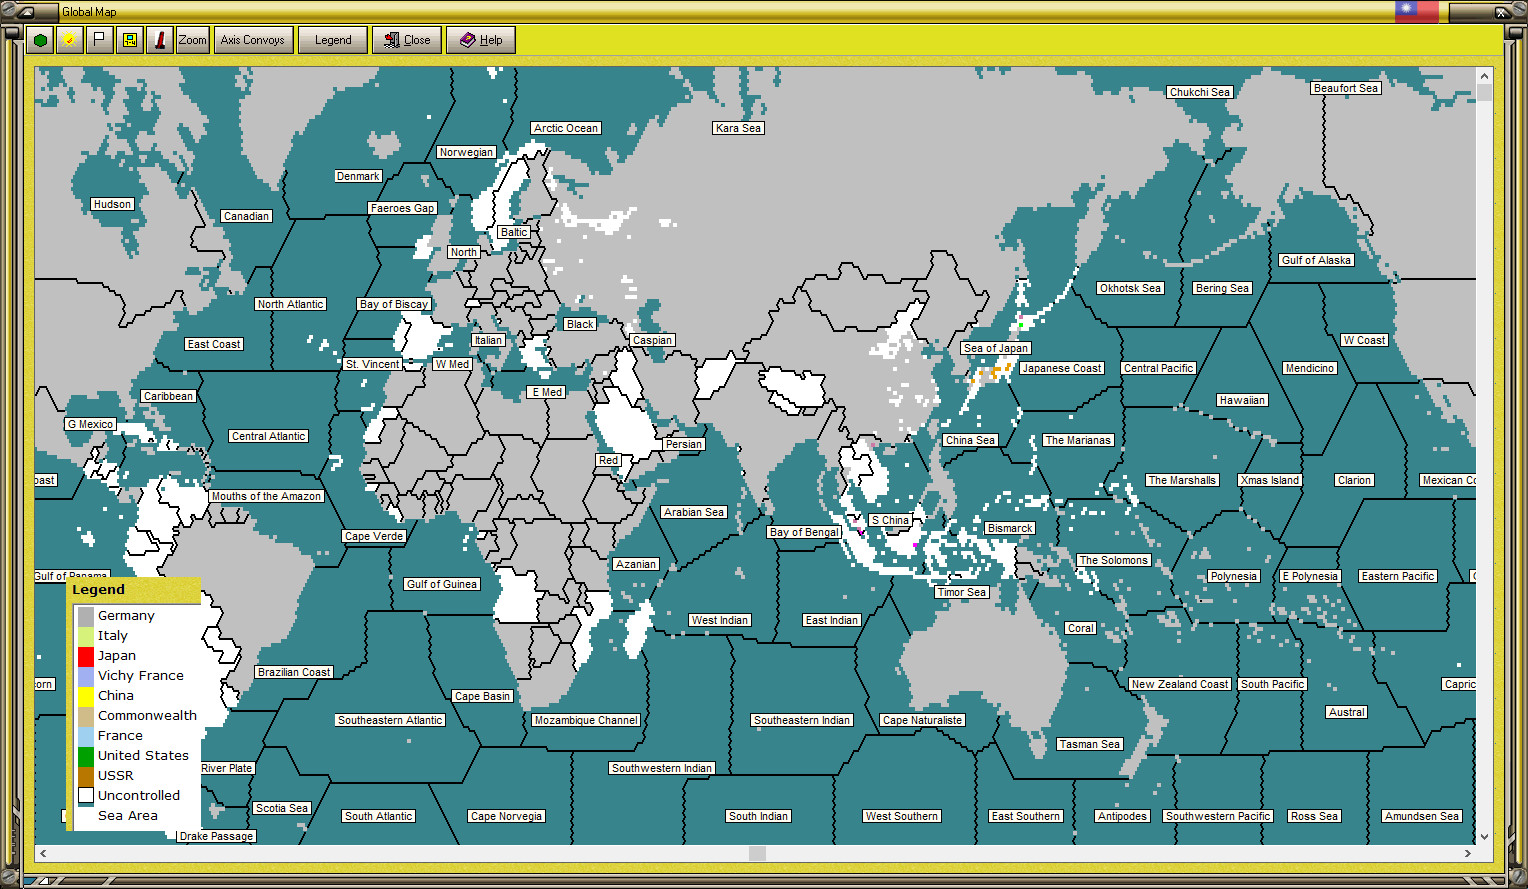Select the Central Atlantic label

pyautogui.click(x=269, y=436)
